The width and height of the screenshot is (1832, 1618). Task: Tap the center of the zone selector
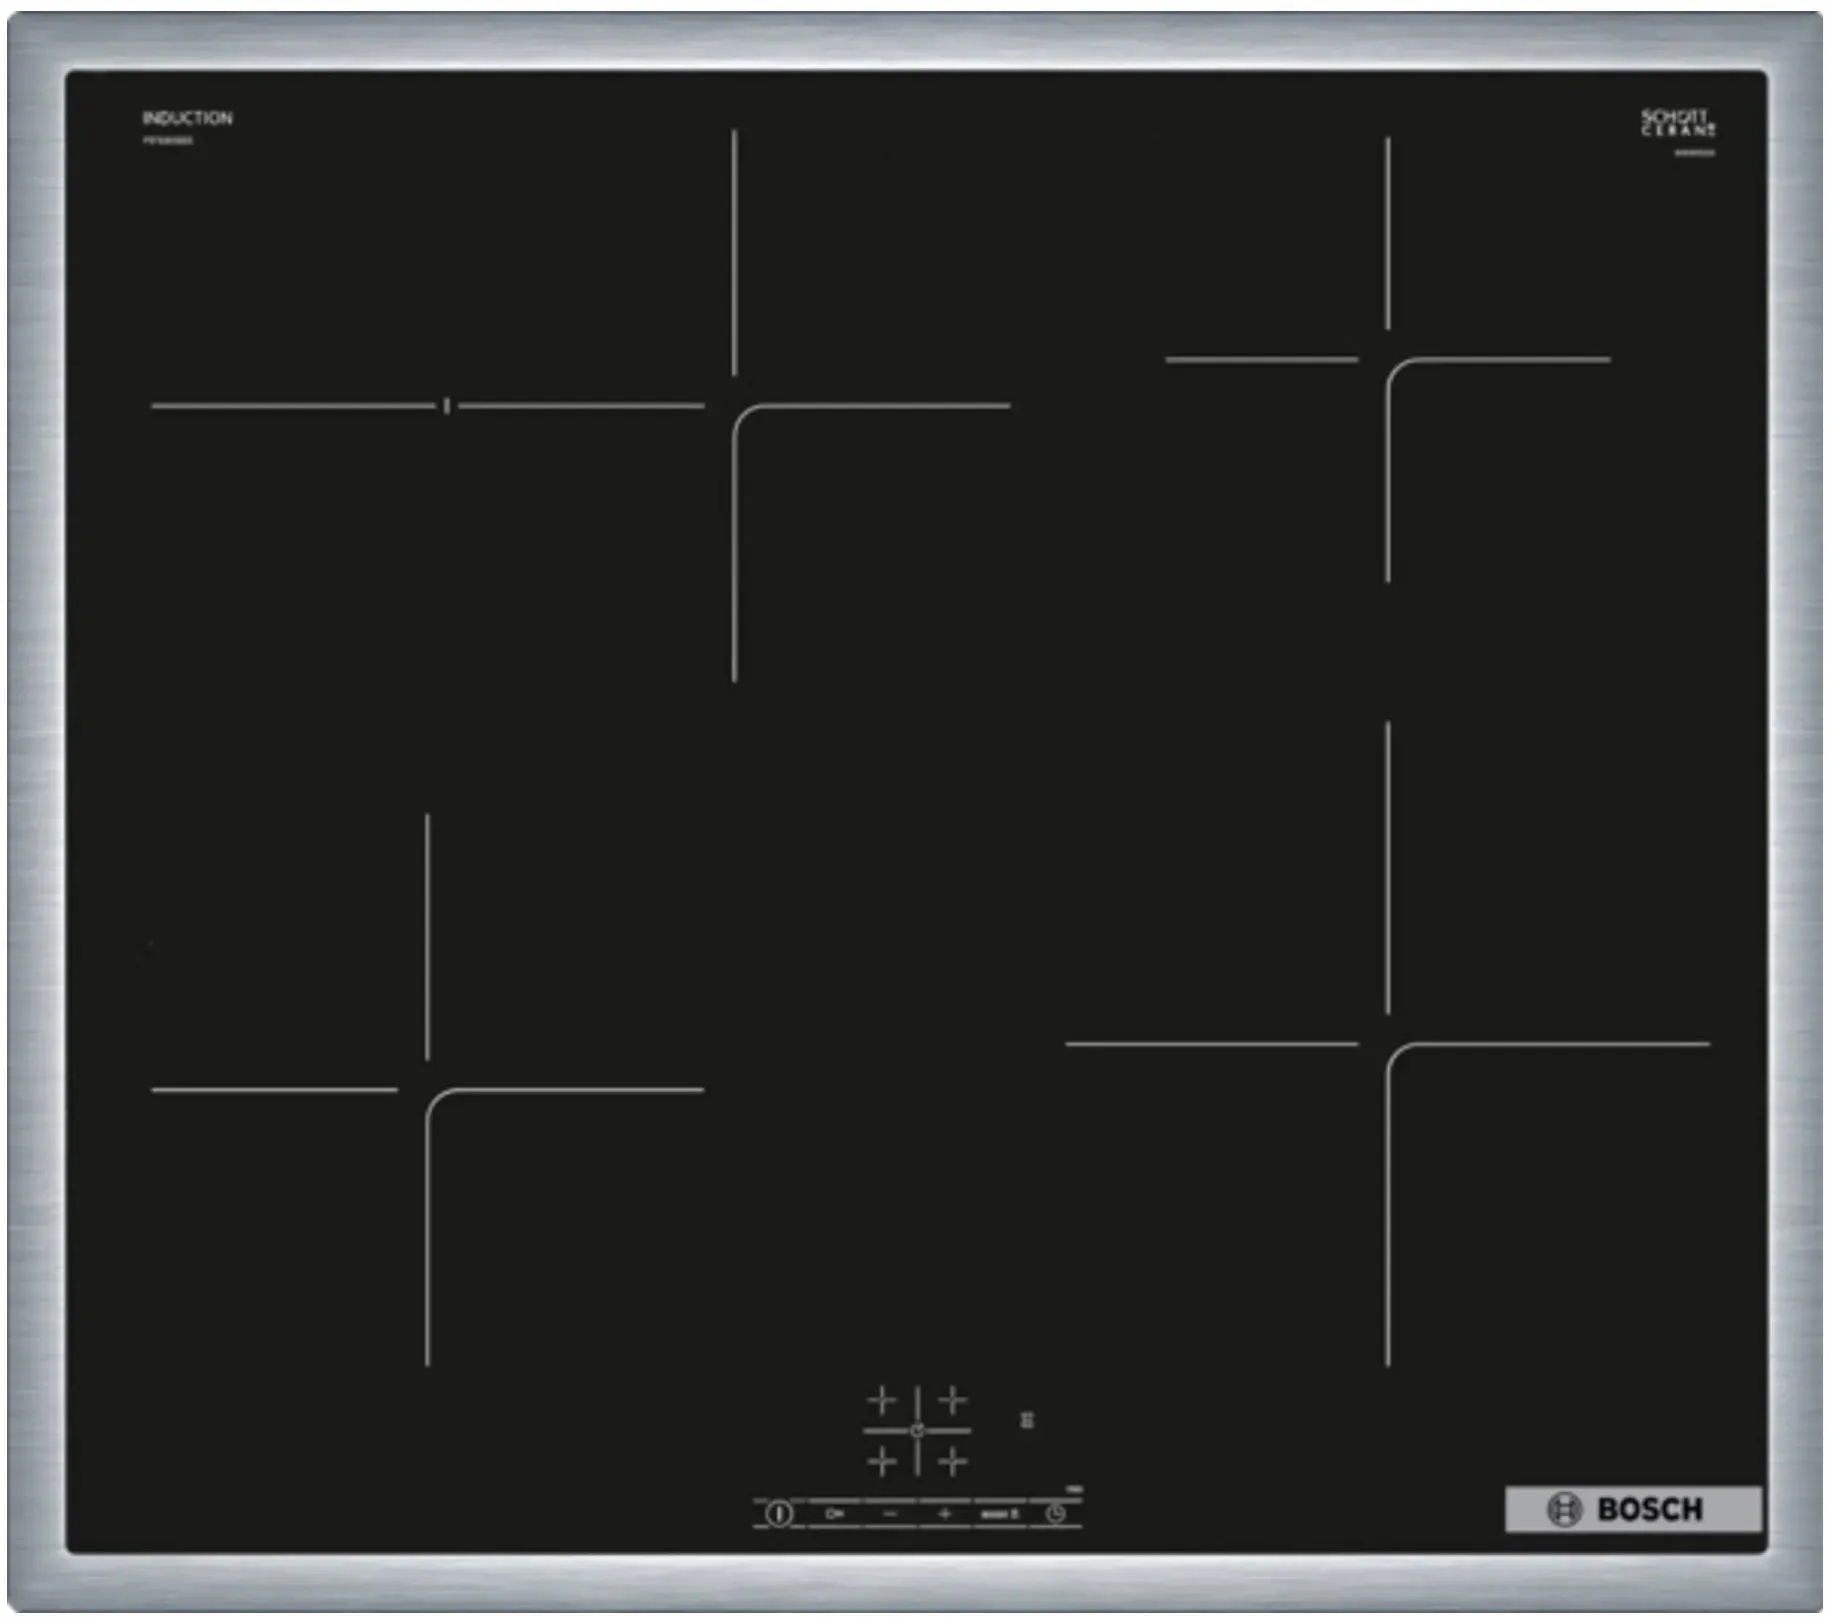pyautogui.click(x=917, y=1431)
